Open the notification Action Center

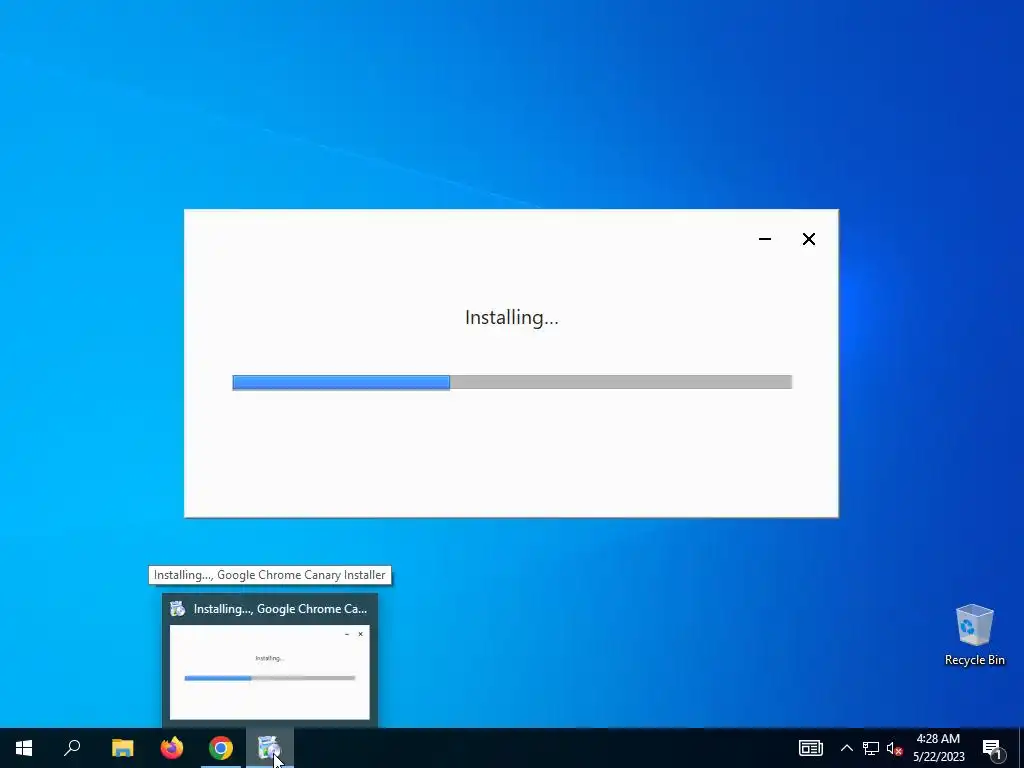tap(992, 748)
